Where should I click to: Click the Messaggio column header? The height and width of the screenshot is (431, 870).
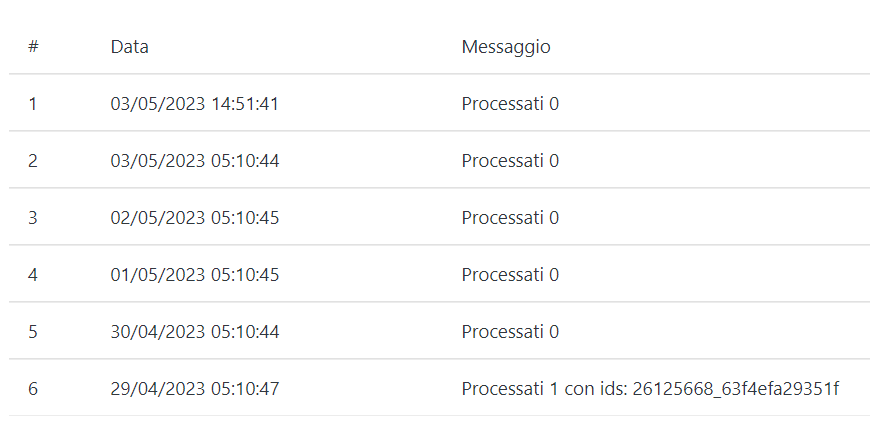coord(506,47)
